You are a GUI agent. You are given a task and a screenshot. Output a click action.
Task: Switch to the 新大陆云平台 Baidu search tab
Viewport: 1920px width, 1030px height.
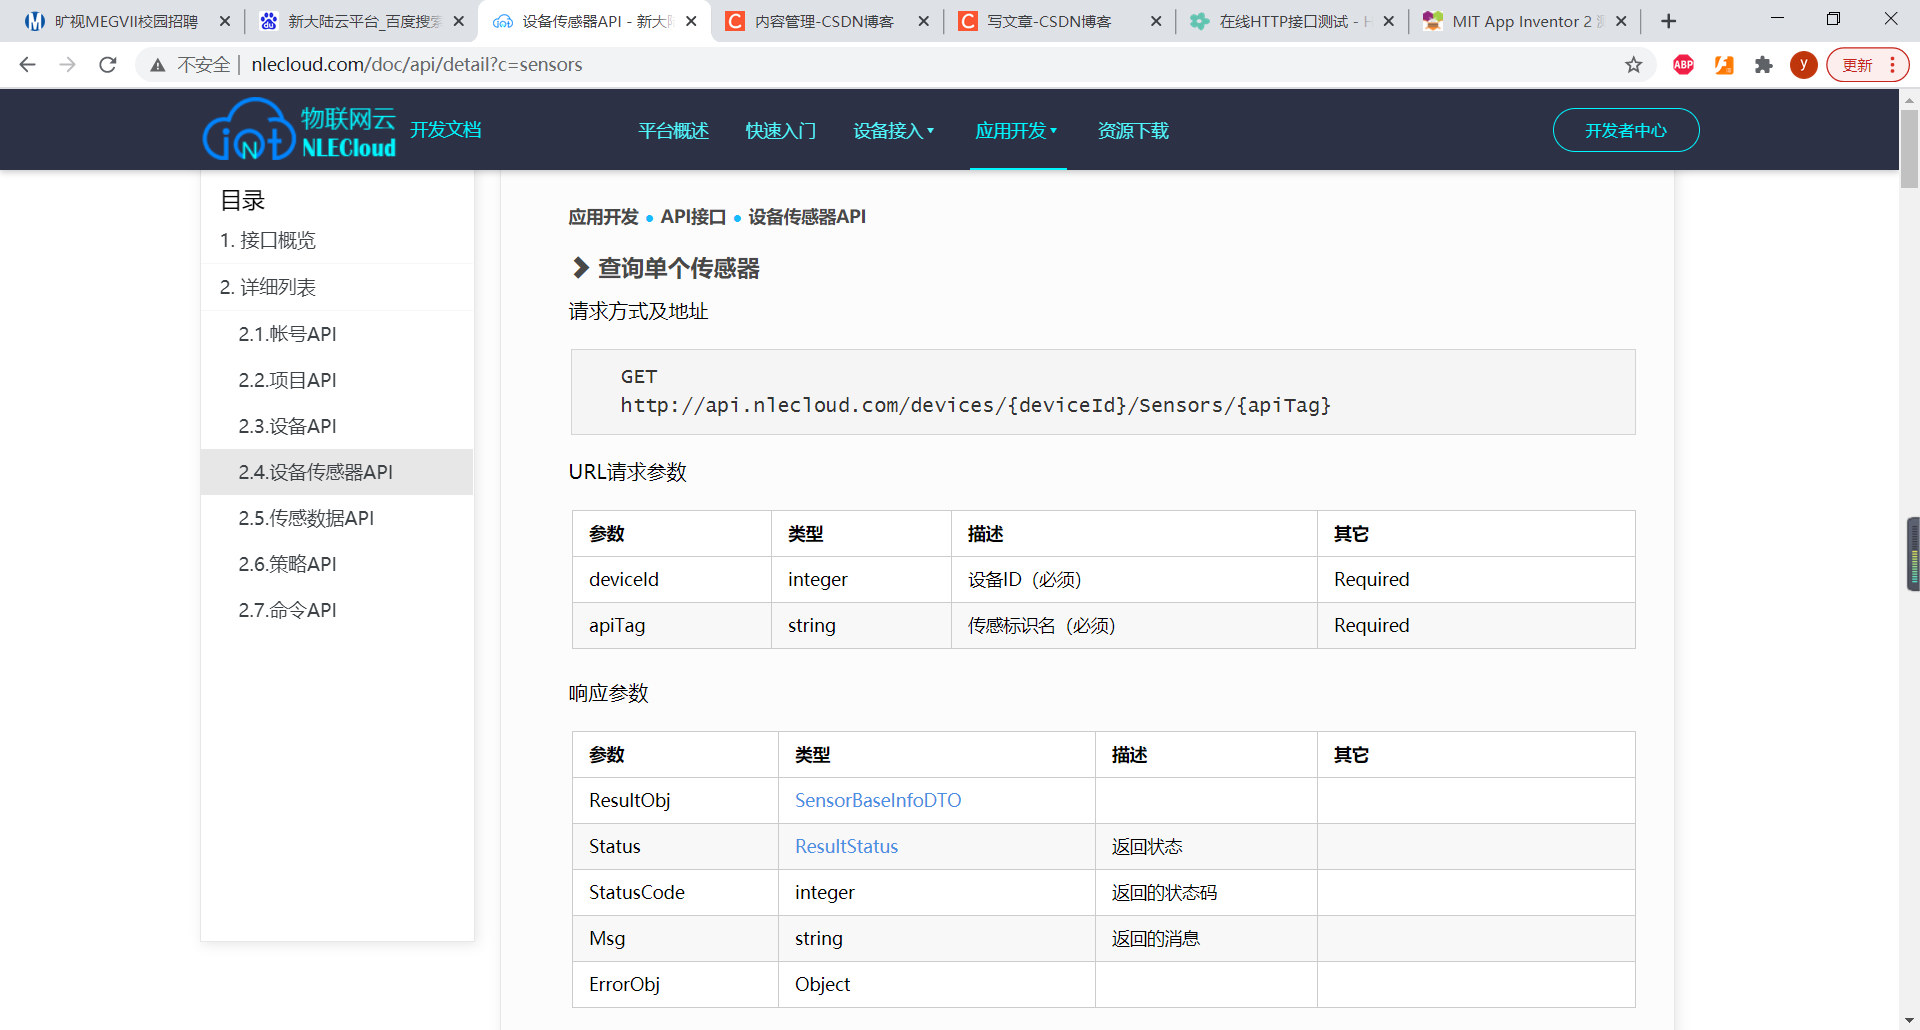pos(360,21)
